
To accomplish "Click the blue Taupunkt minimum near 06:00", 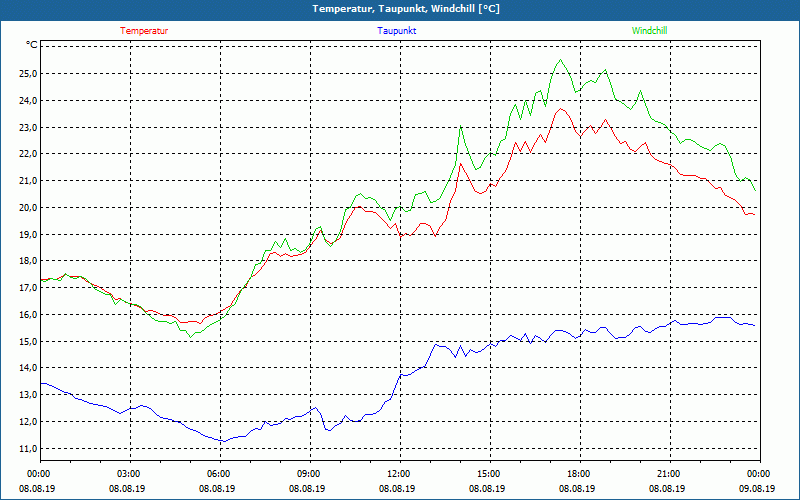I will [223, 441].
